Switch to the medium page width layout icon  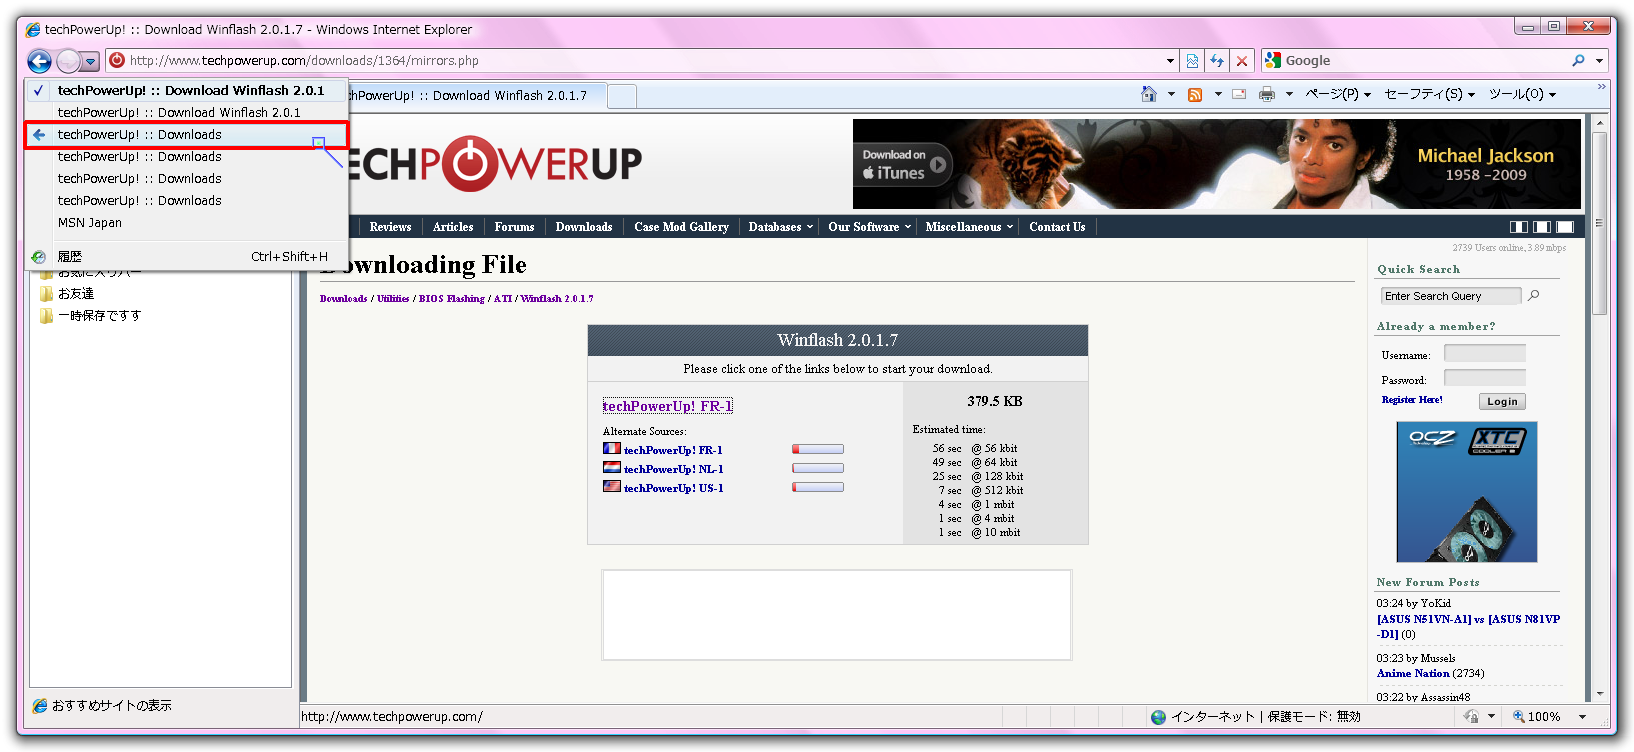point(1541,227)
